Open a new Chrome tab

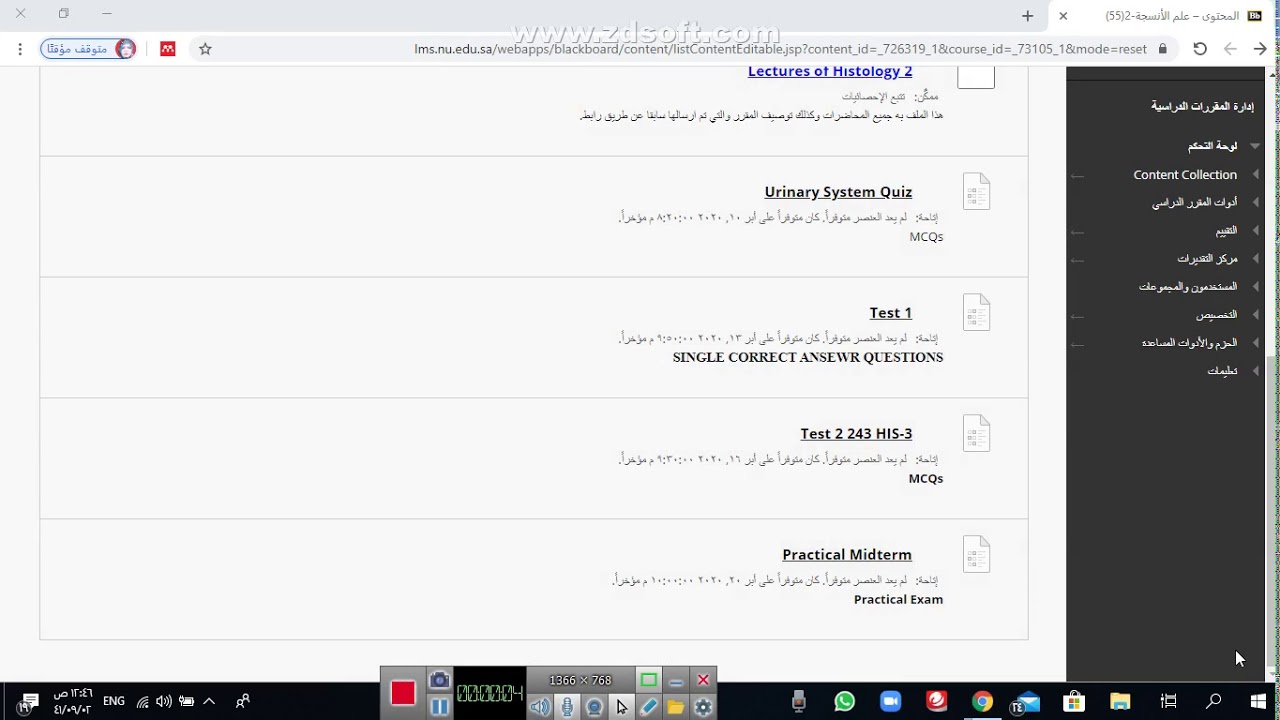[1027, 15]
